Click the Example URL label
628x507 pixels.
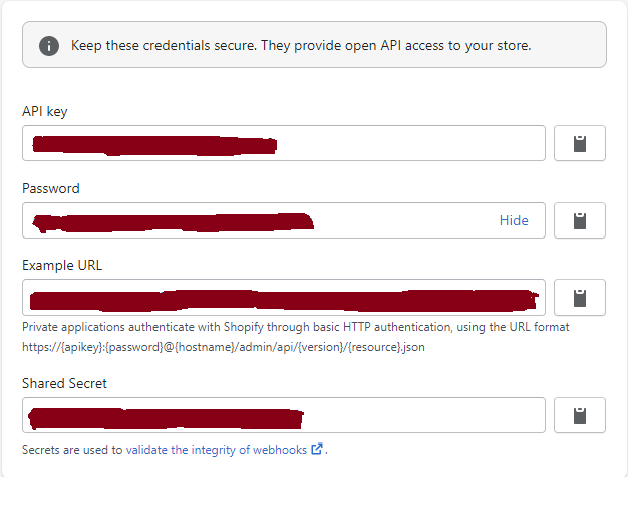click(62, 265)
